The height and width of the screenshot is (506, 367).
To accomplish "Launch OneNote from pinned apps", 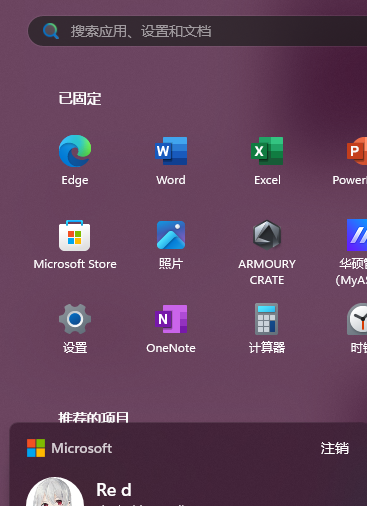I will point(171,319).
